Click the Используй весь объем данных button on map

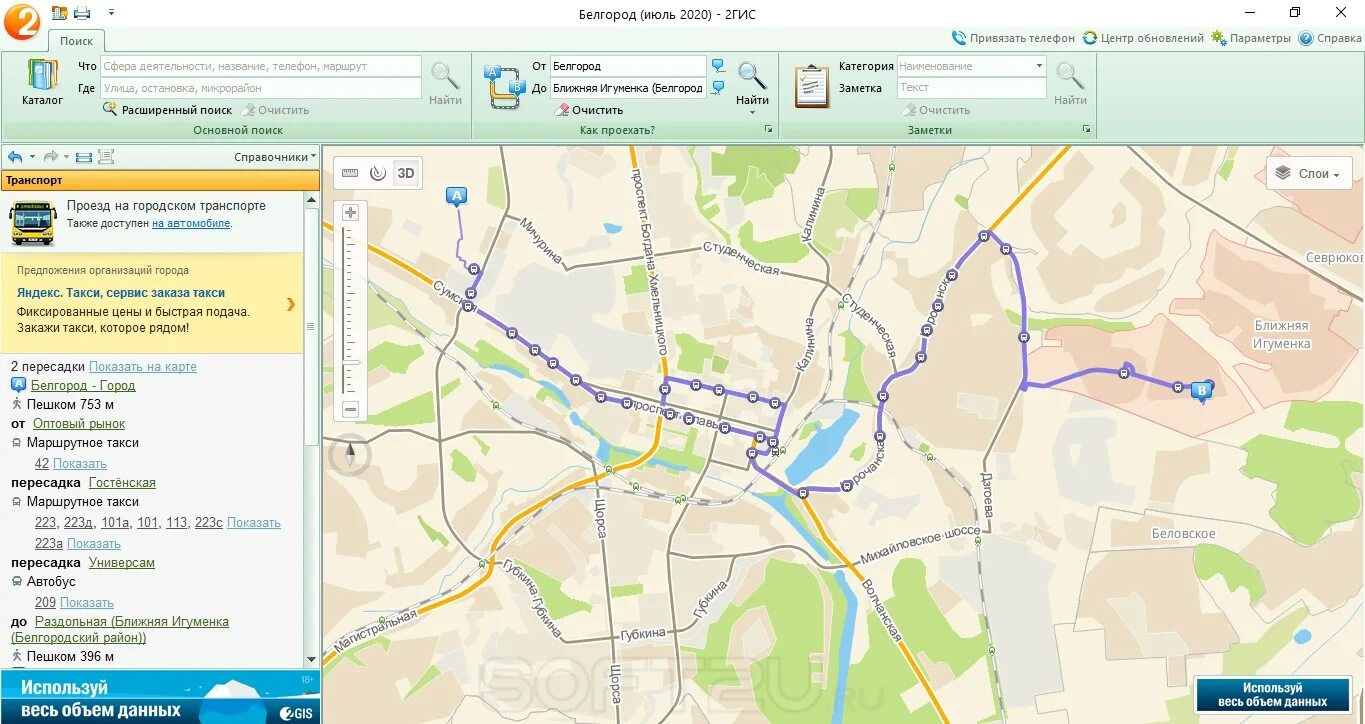tap(1273, 695)
